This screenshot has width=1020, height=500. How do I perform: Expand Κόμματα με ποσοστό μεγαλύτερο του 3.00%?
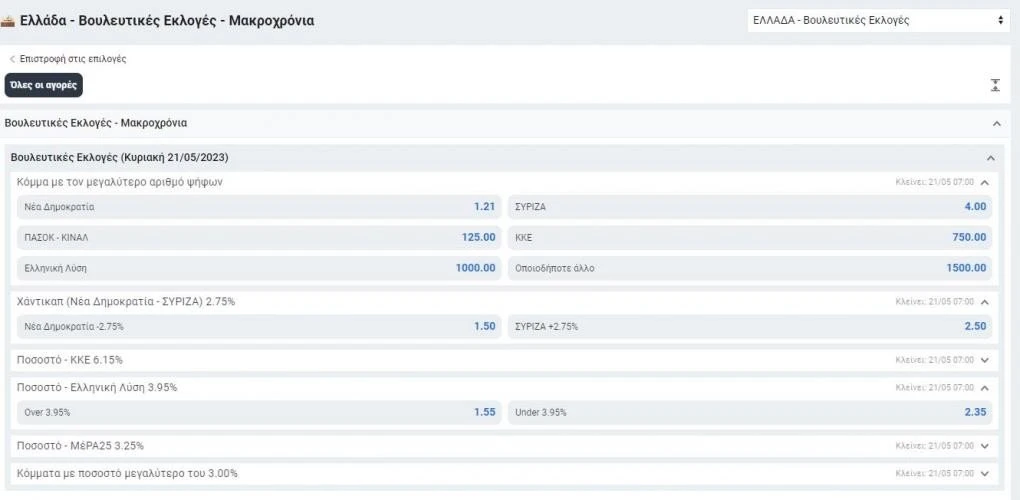click(x=984, y=473)
